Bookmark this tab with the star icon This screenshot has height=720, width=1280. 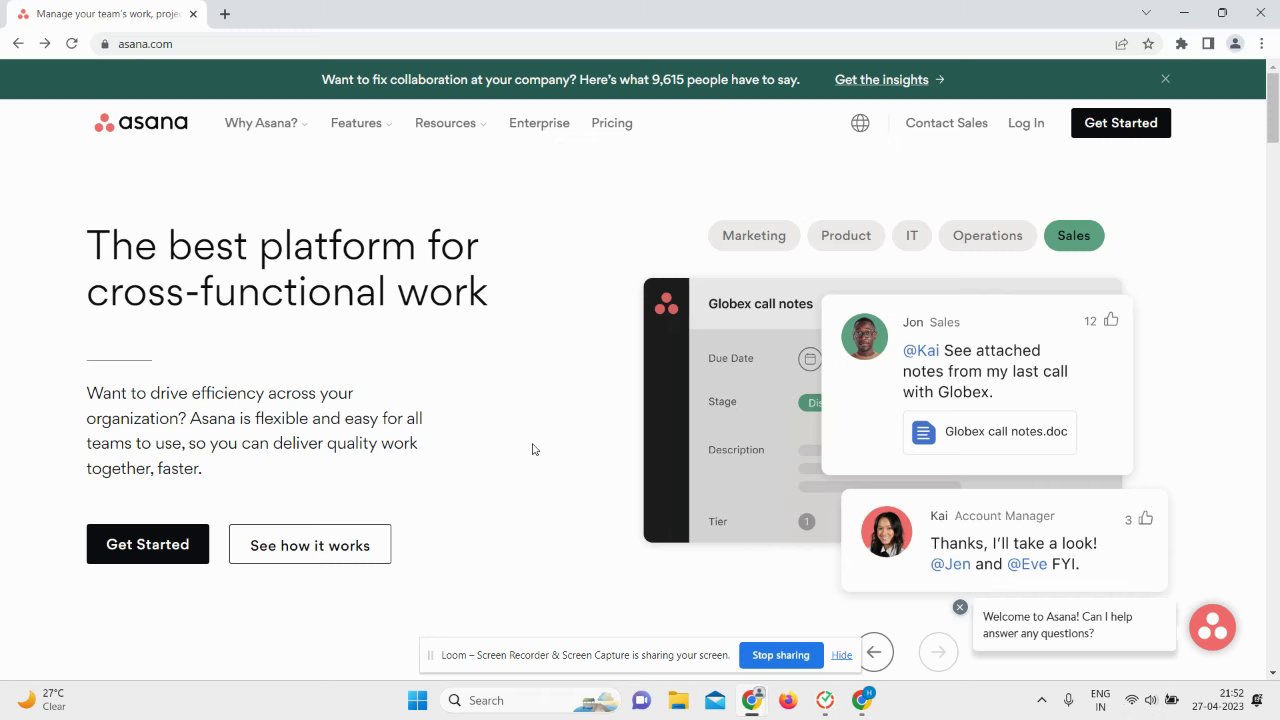[1148, 44]
